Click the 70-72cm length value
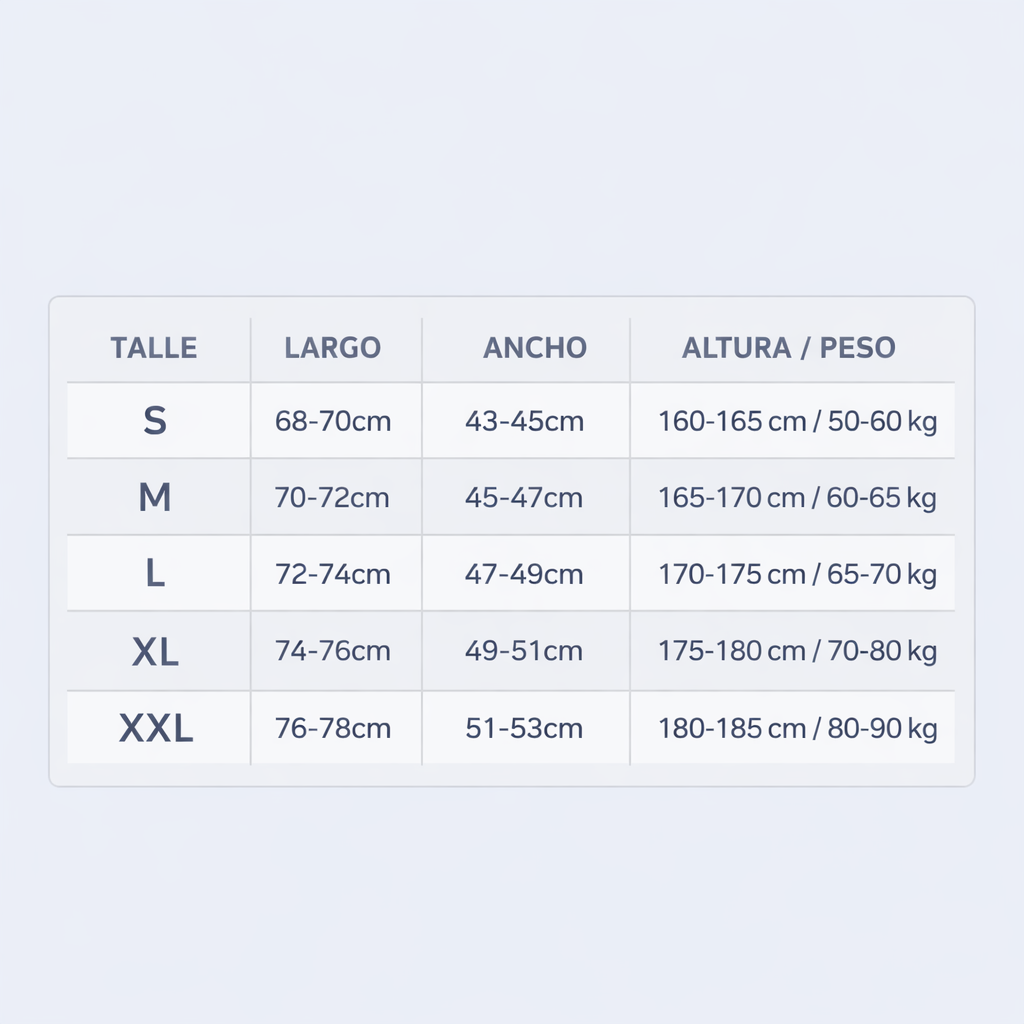This screenshot has height=1024, width=1024. tap(332, 497)
